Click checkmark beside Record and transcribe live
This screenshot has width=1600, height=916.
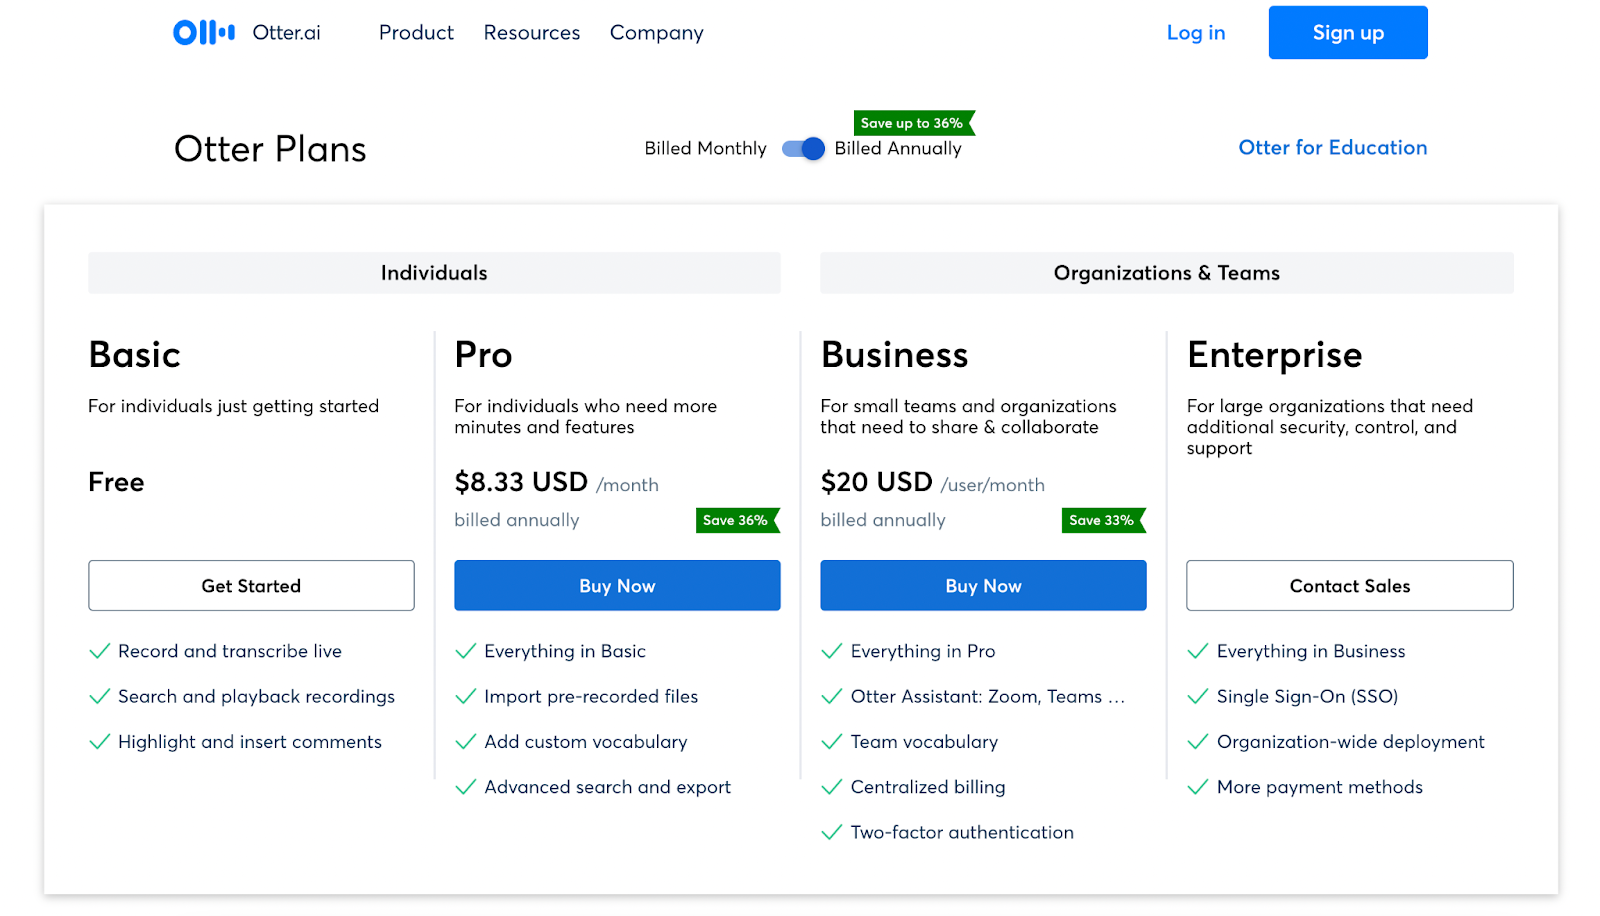(99, 652)
